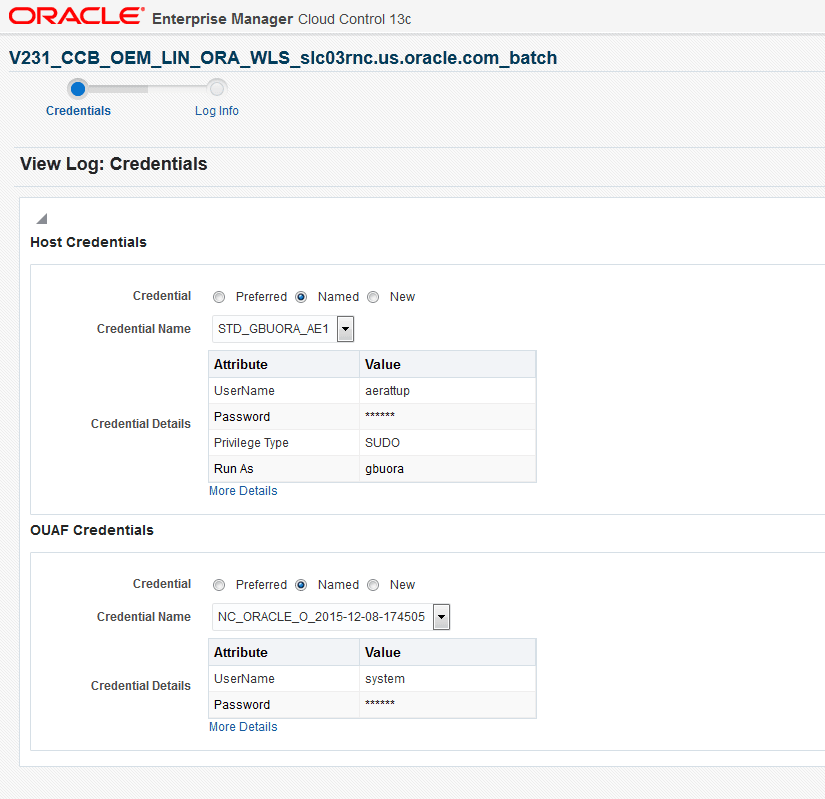Click the aerattup username value
This screenshot has width=825, height=799.
pyautogui.click(x=387, y=391)
